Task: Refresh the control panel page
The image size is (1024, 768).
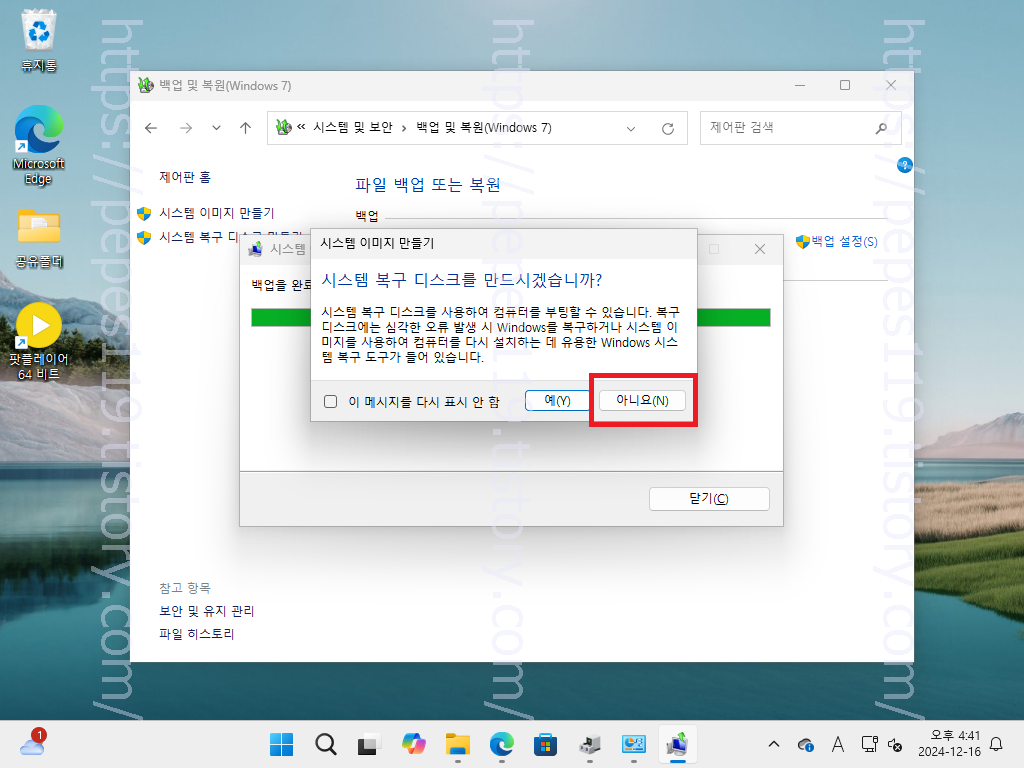Action: point(667,129)
